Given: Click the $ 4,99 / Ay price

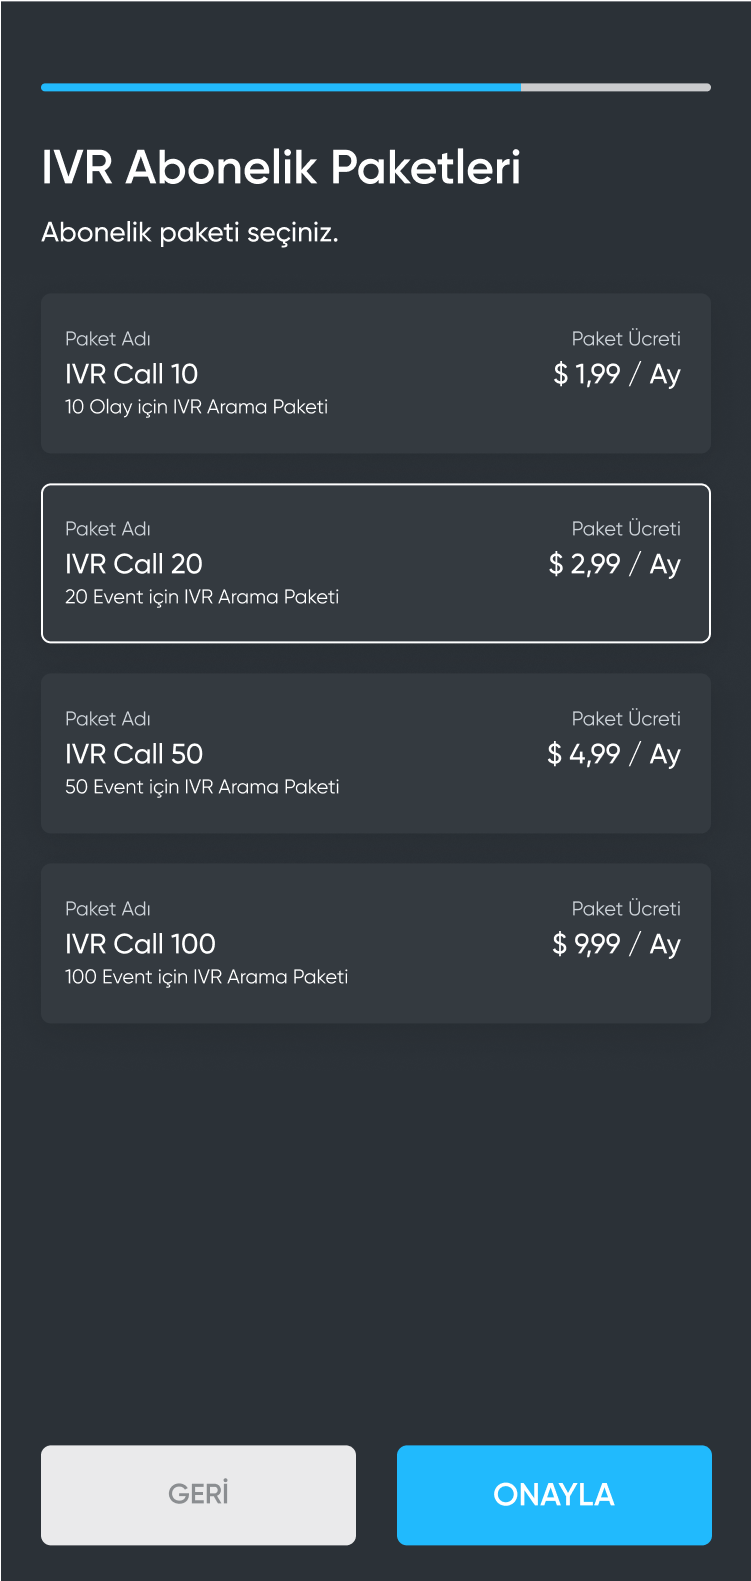Looking at the screenshot, I should [x=614, y=754].
